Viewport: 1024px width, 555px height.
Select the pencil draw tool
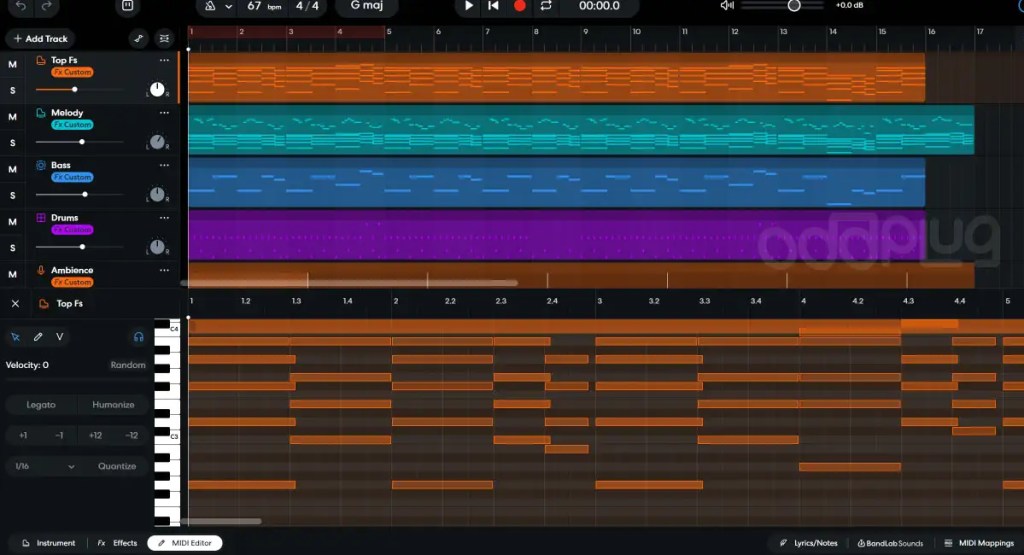38,337
